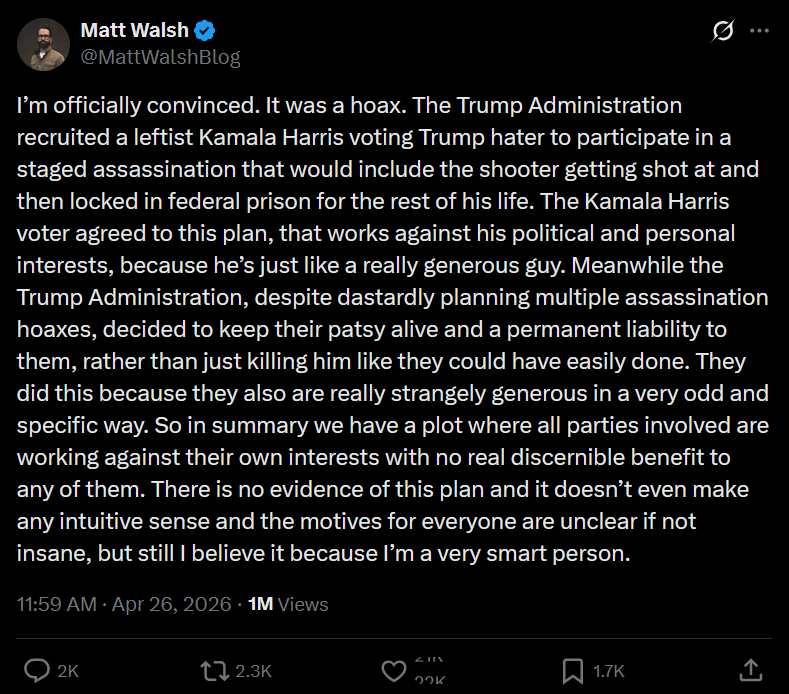Open the share icon menu
The height and width of the screenshot is (694, 789).
coord(750,669)
